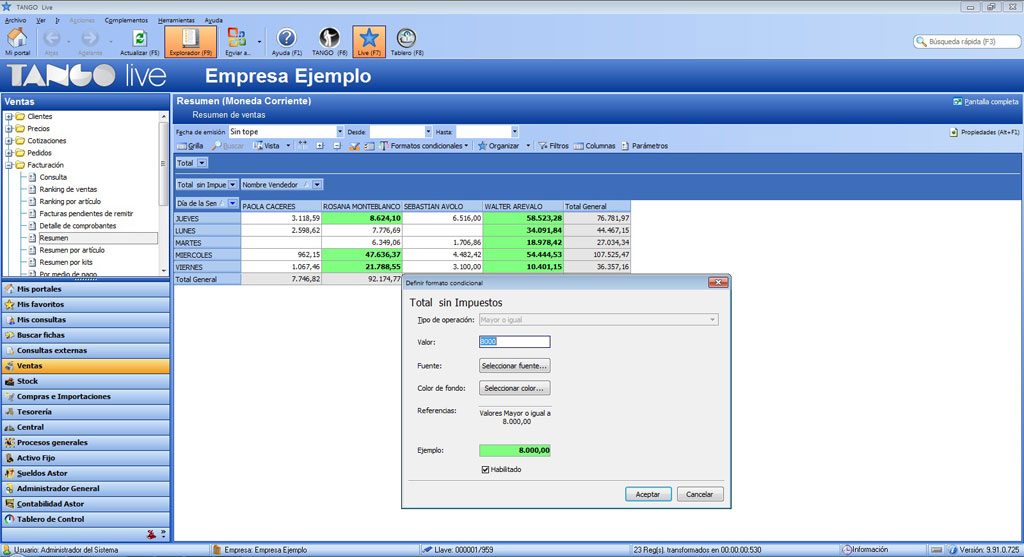Open Parámetros toolbar button

(644, 146)
